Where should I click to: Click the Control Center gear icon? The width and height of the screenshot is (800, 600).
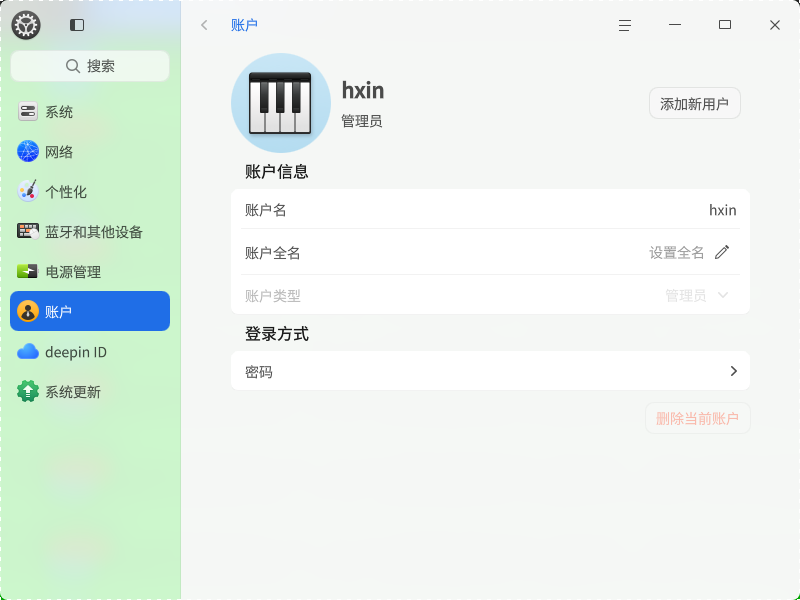coord(26,25)
